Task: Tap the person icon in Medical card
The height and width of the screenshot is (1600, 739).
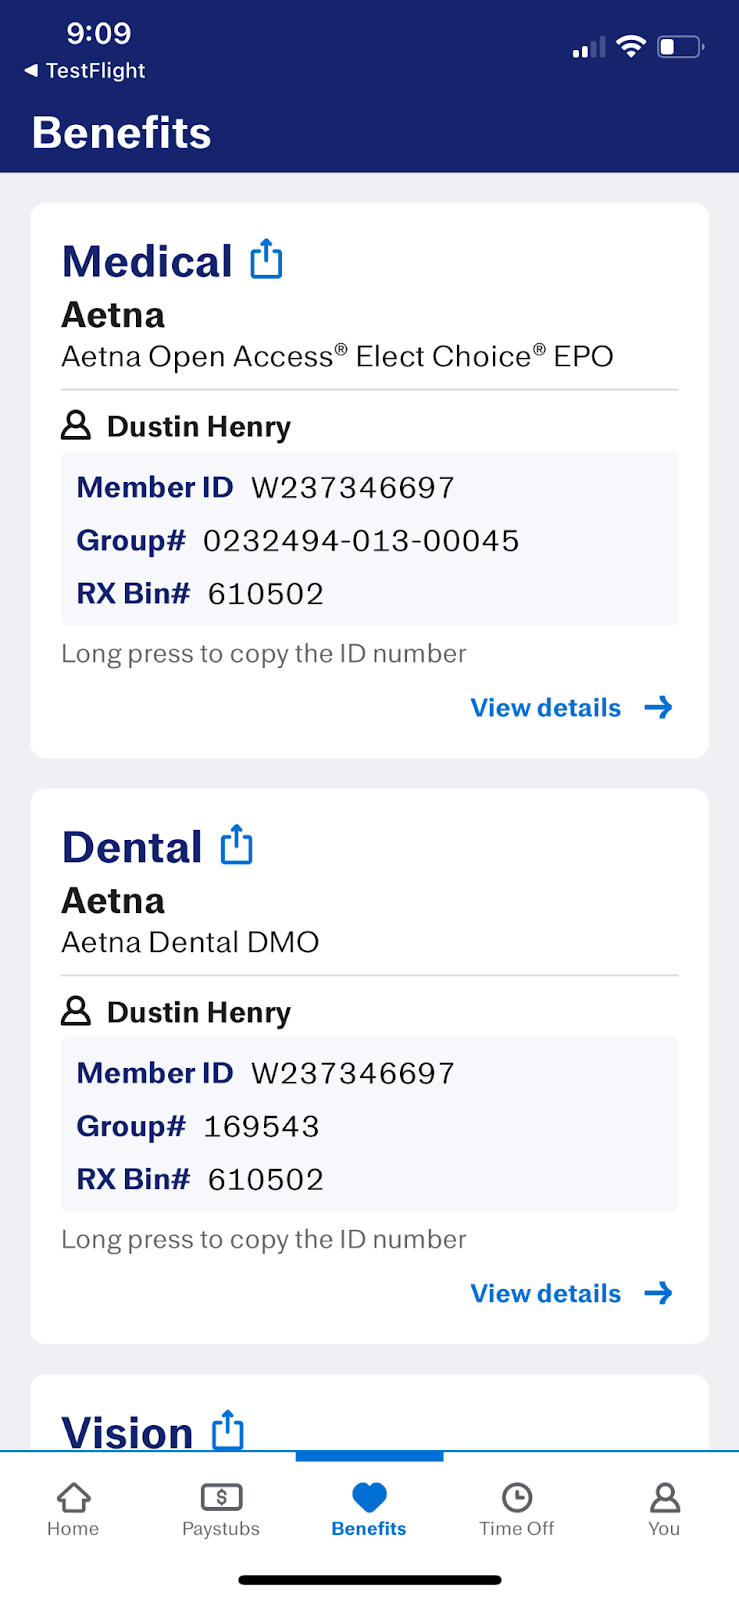Action: click(76, 425)
